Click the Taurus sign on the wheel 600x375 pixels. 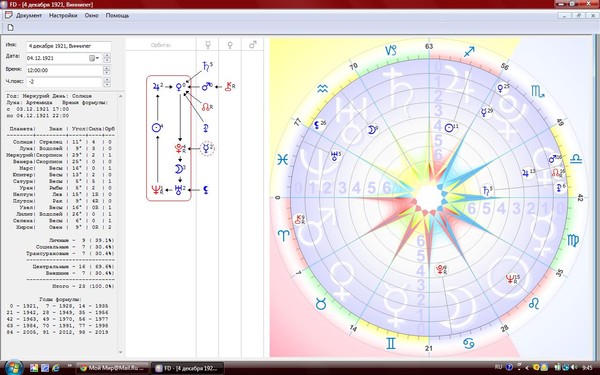[x=321, y=304]
